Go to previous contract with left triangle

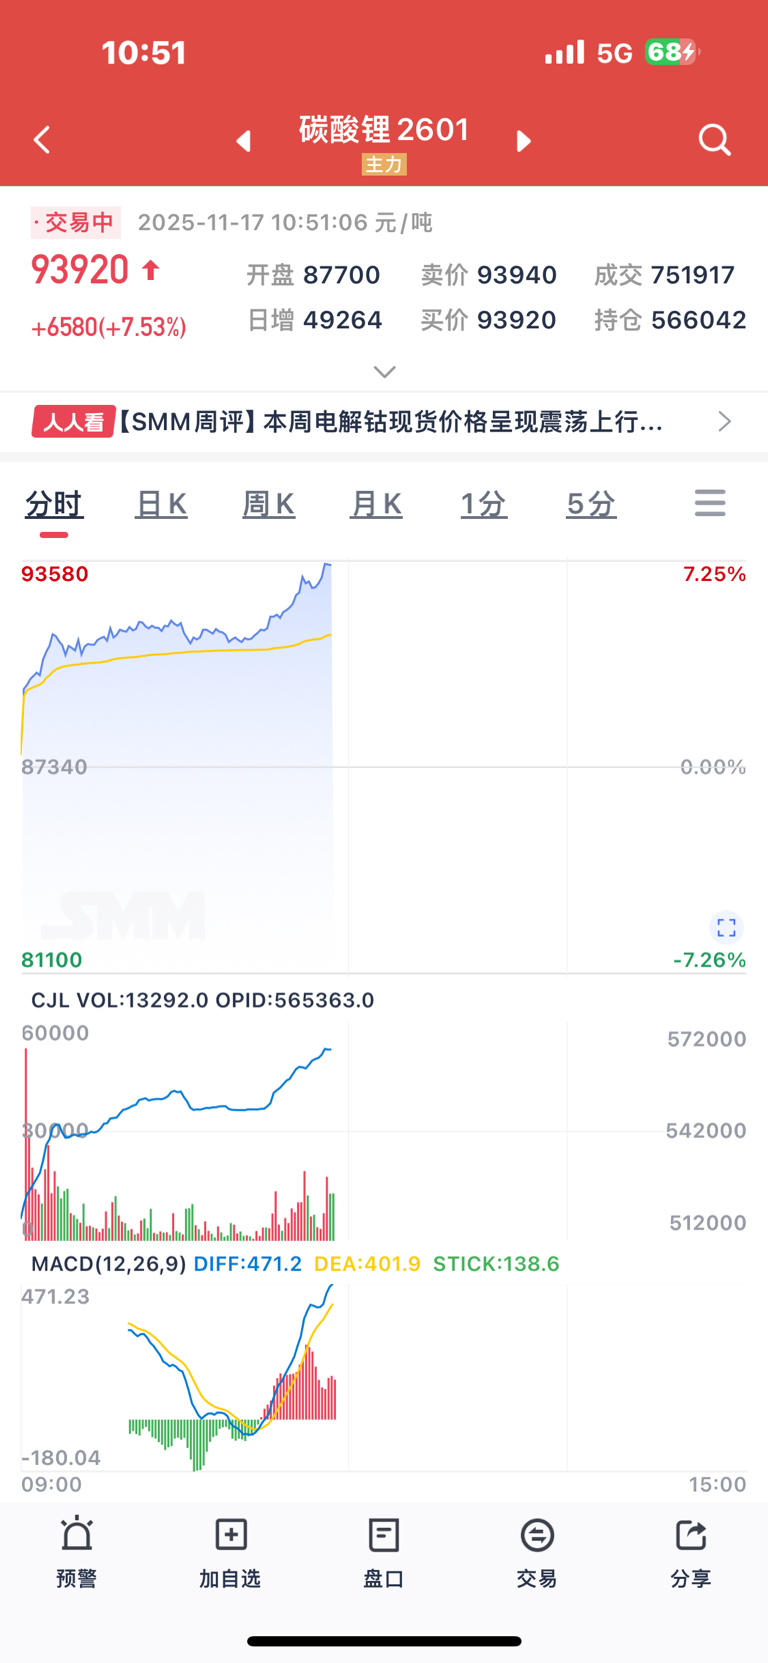[x=243, y=141]
